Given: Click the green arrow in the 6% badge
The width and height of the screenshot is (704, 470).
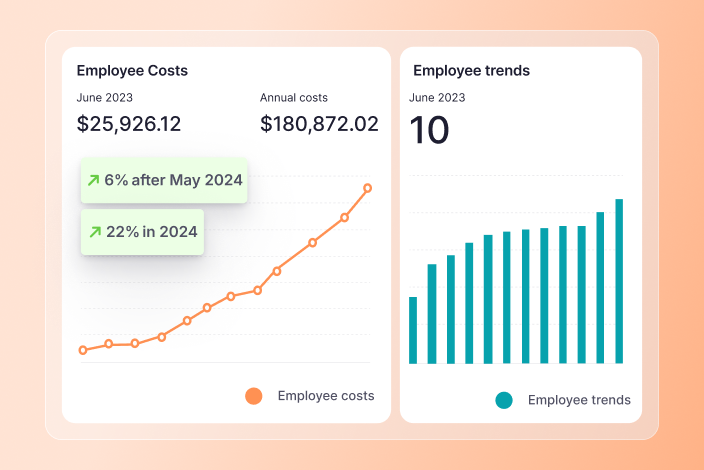Looking at the screenshot, I should pyautogui.click(x=93, y=180).
